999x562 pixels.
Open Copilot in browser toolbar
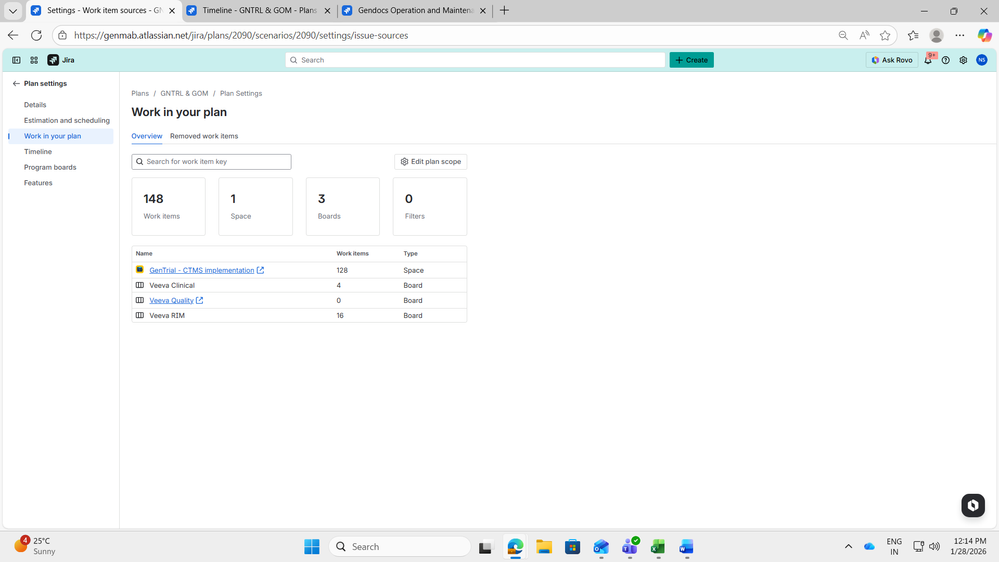pos(984,36)
